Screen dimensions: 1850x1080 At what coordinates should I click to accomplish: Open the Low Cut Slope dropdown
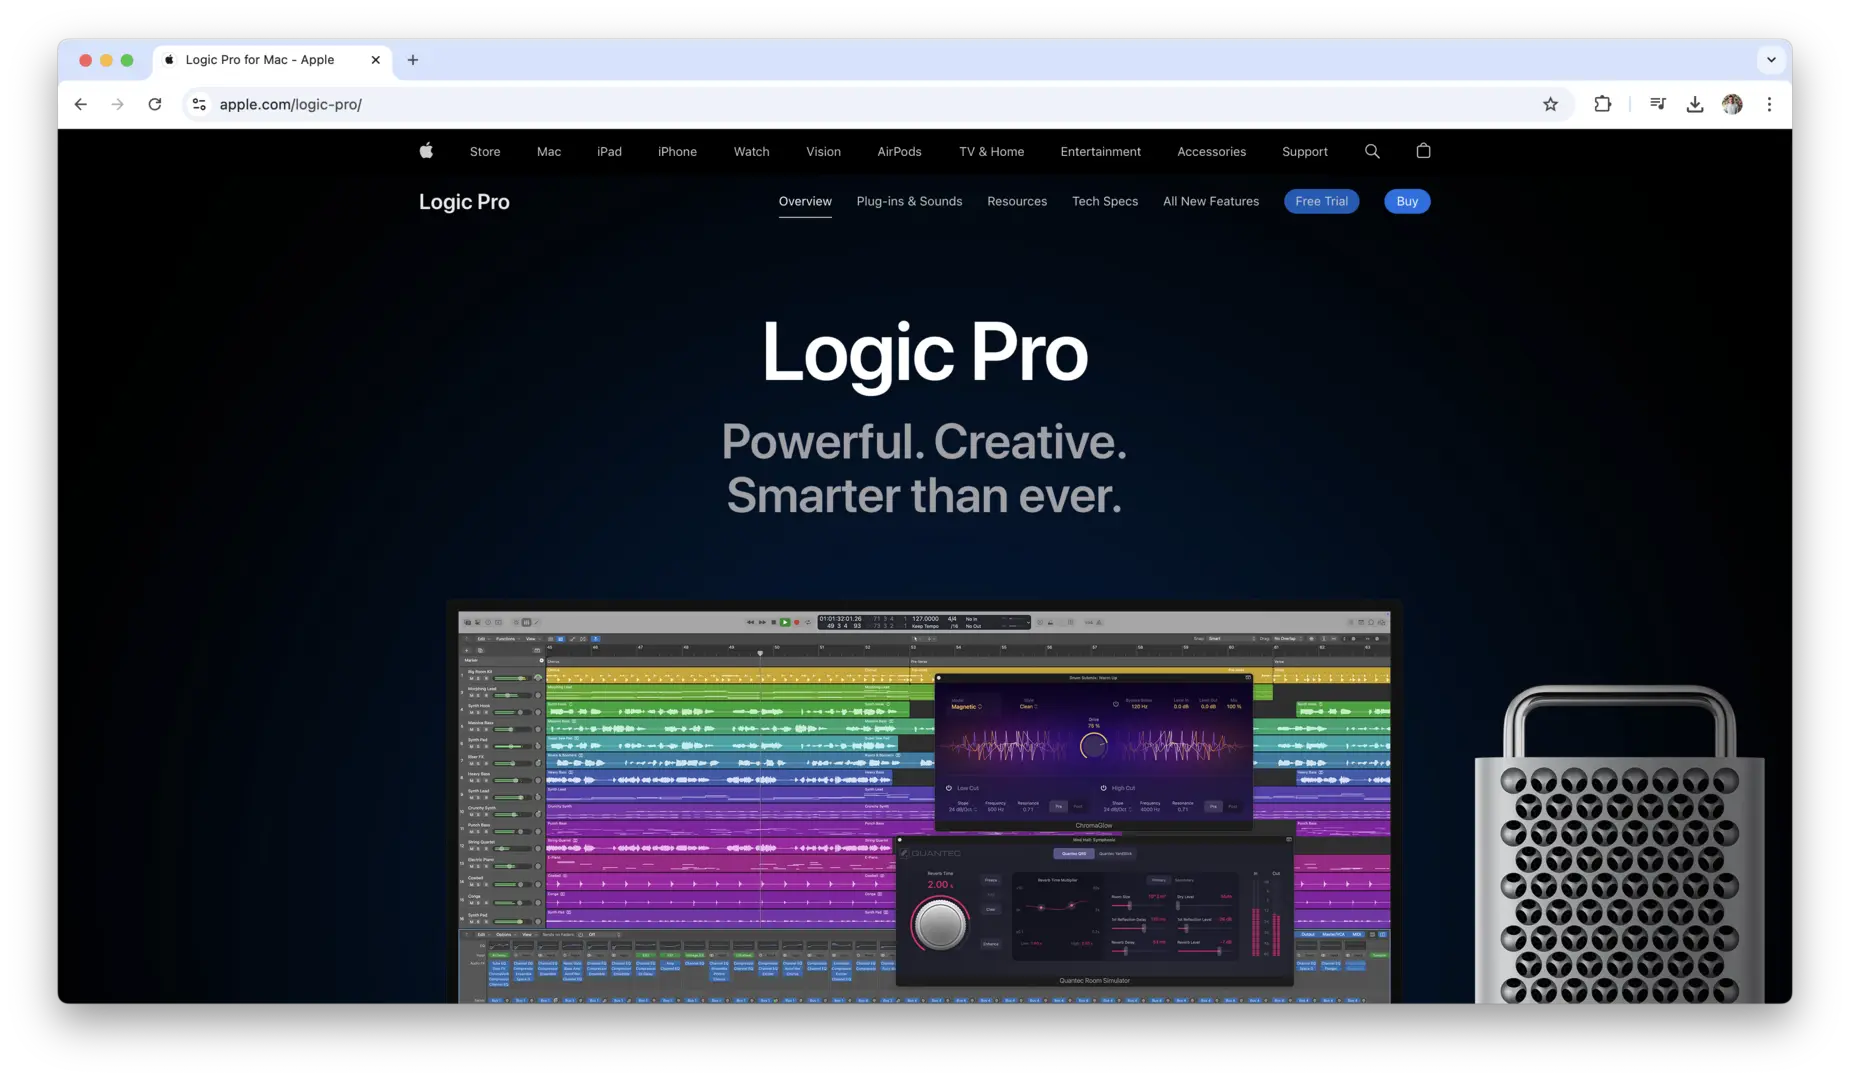[963, 809]
